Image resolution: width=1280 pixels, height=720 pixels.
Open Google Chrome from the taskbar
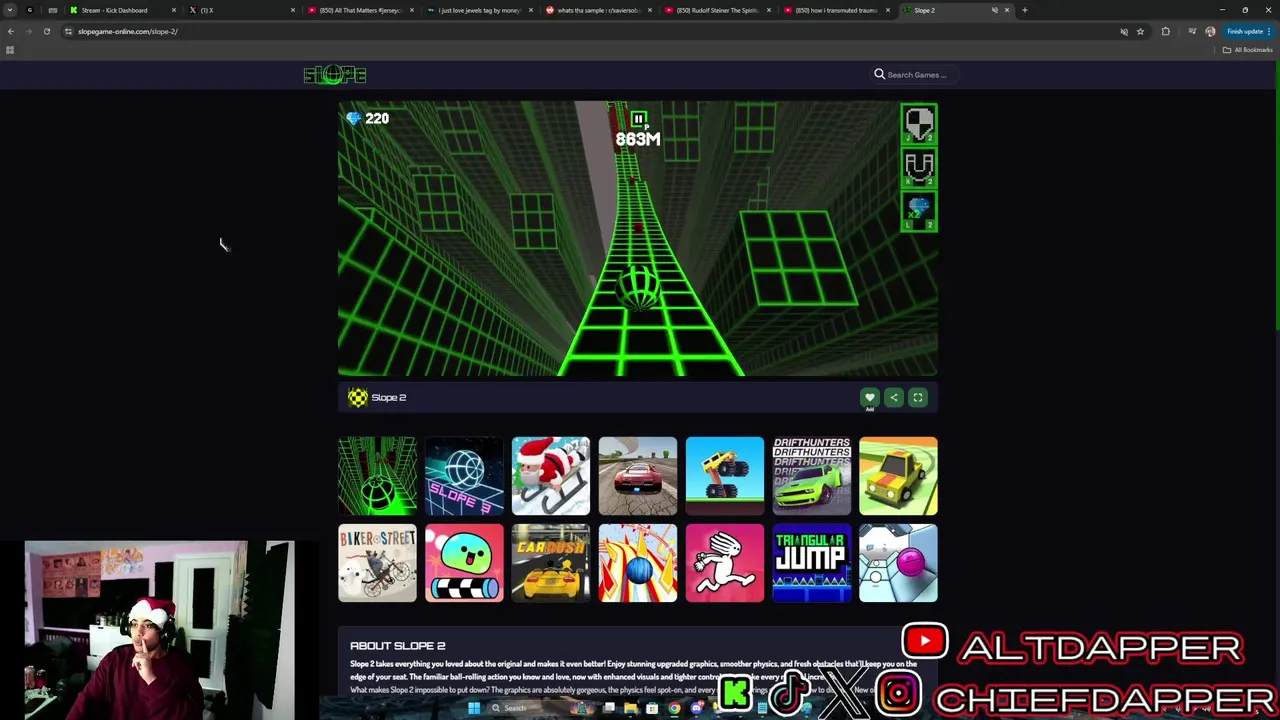[x=675, y=708]
